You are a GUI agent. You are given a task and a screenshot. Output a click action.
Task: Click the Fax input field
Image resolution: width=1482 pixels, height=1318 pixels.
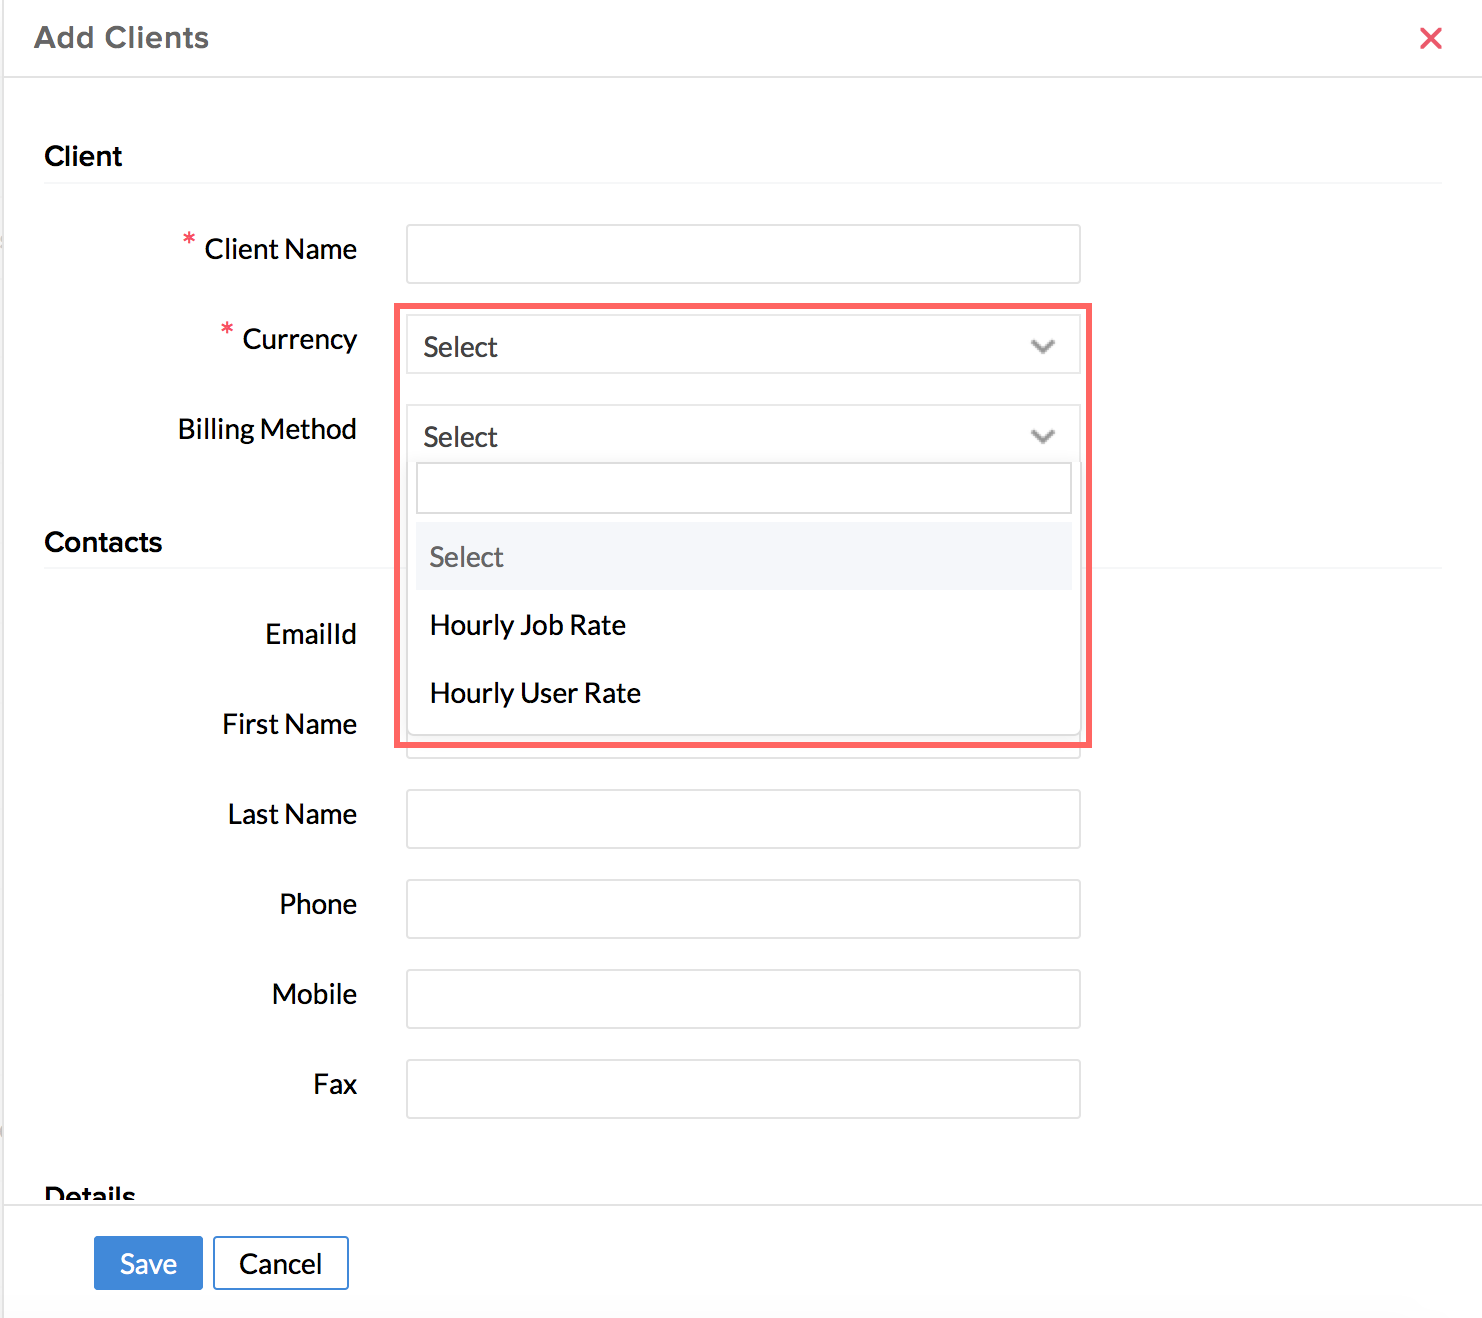pyautogui.click(x=742, y=1089)
